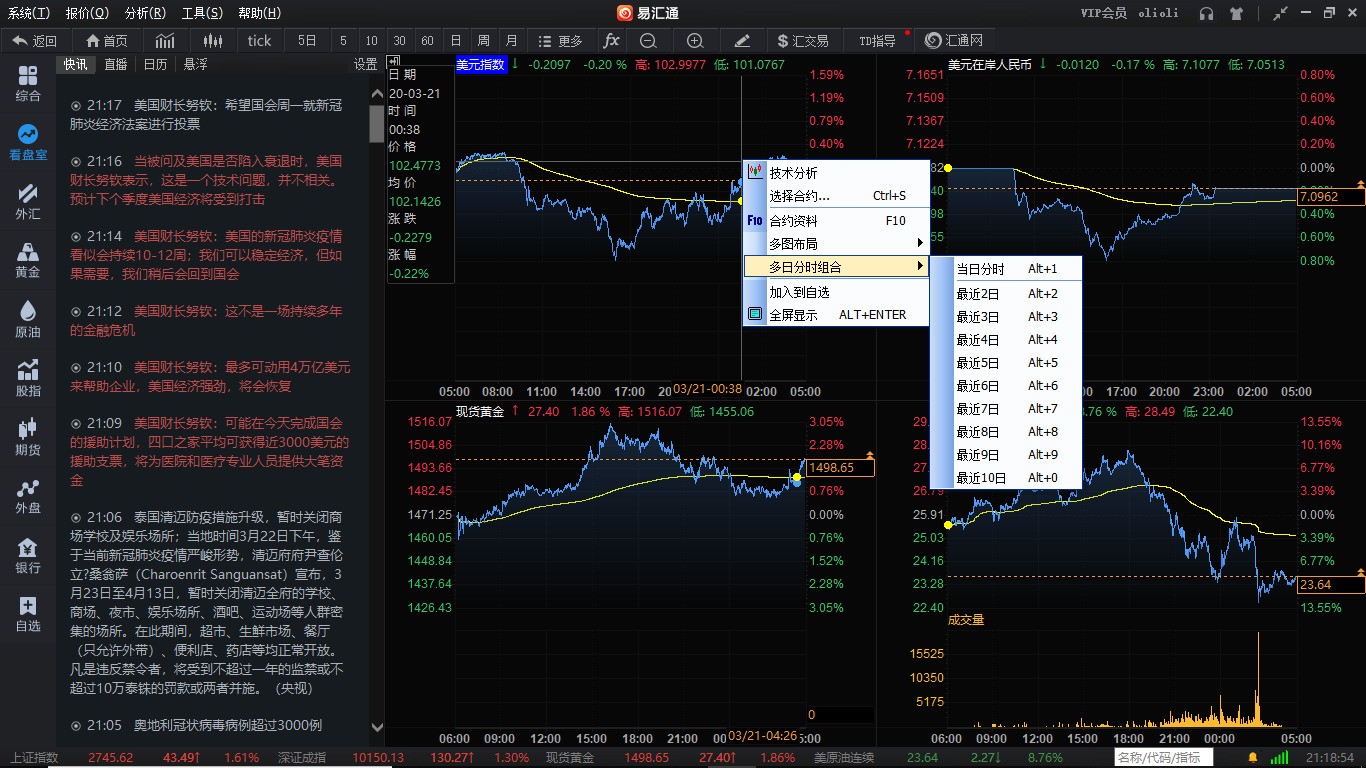The width and height of the screenshot is (1366, 768).
Task: Select the 5日 period button
Action: click(x=307, y=41)
